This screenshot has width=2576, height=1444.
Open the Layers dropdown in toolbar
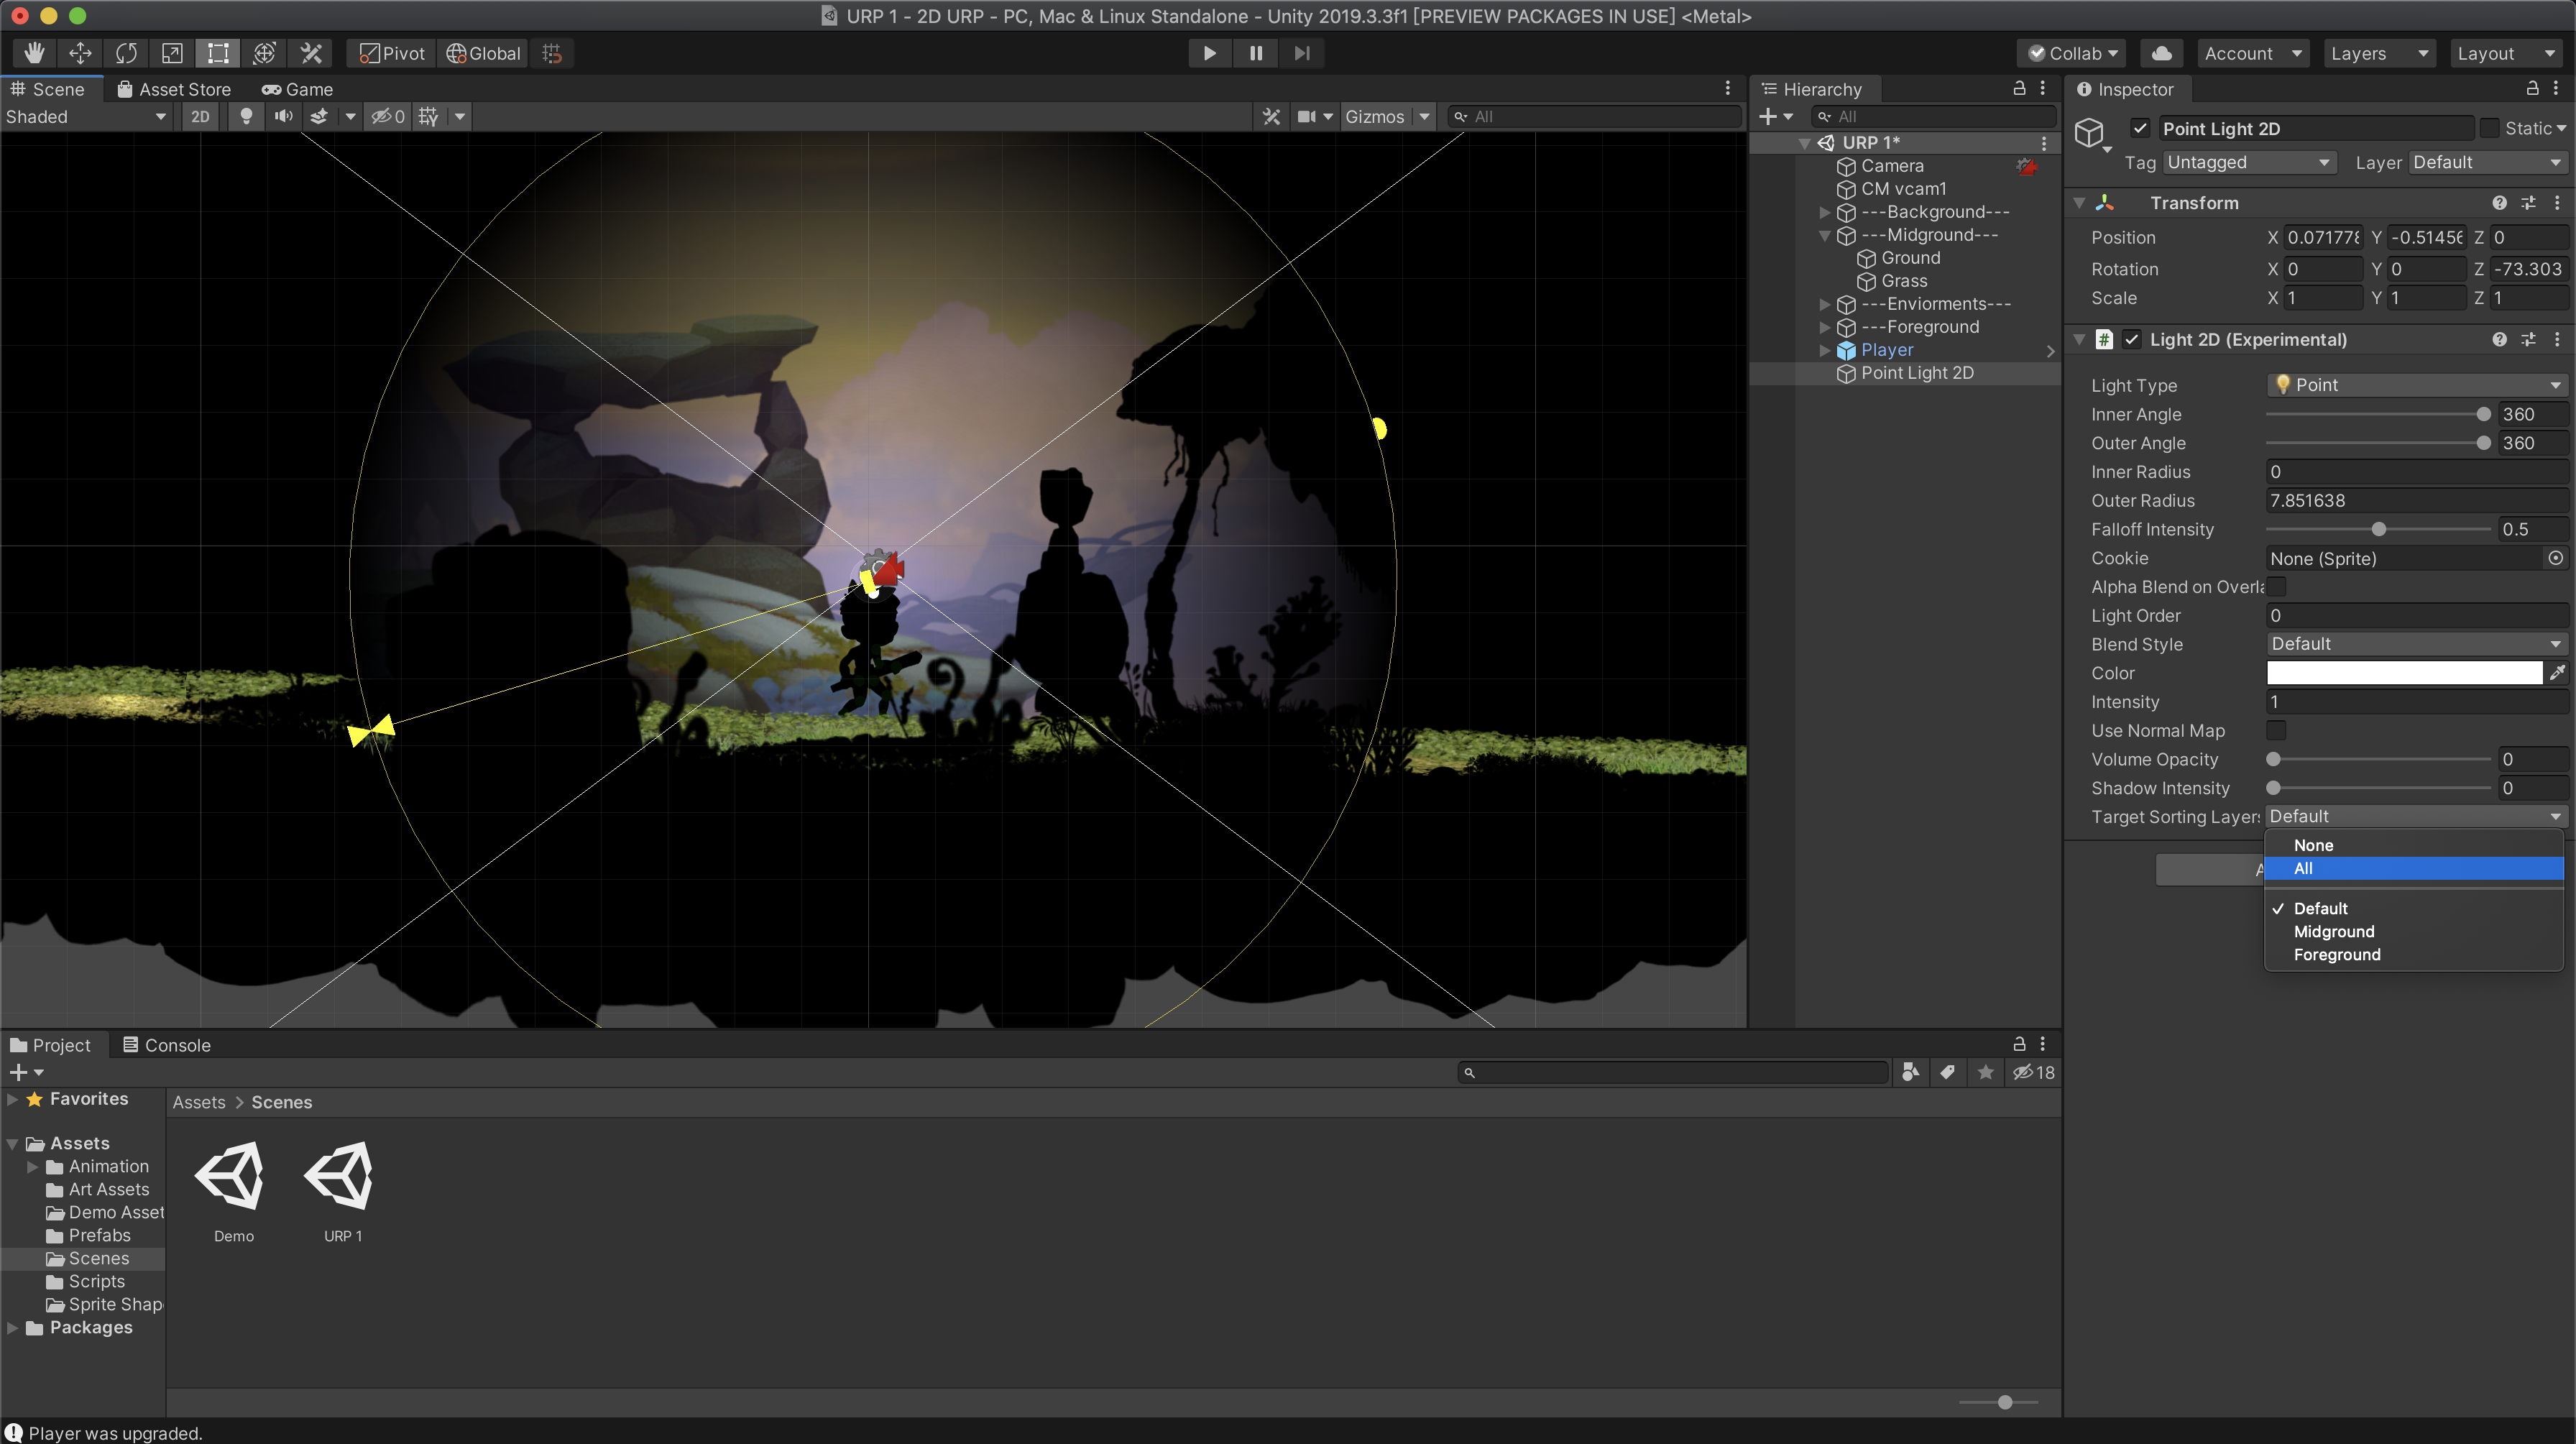(x=2378, y=53)
